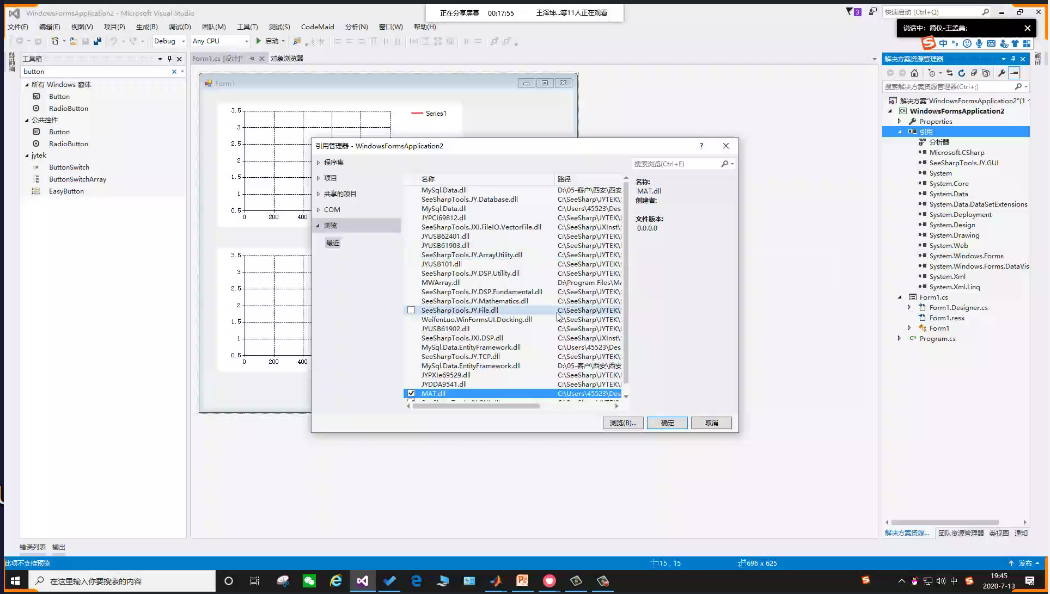The height and width of the screenshot is (594, 1050).
Task: Click the confirm button next to Browse
Action: 667,423
